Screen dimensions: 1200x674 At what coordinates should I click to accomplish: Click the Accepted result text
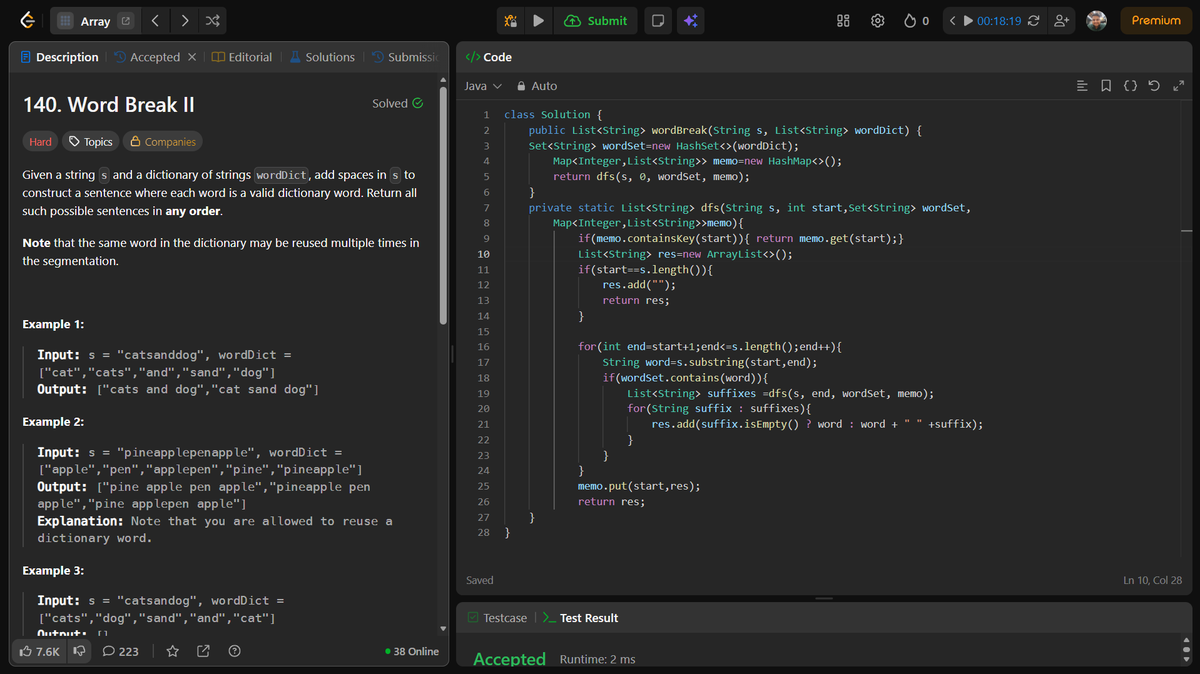coord(509,659)
